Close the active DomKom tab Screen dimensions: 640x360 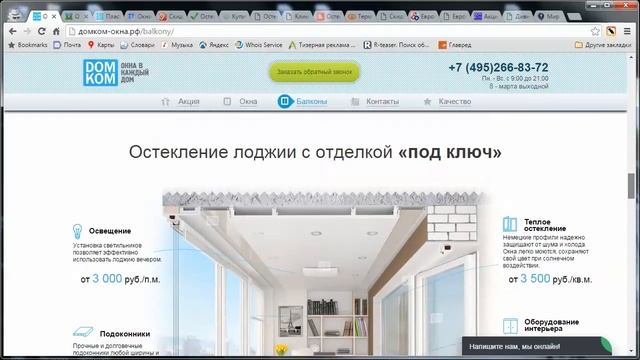54,16
